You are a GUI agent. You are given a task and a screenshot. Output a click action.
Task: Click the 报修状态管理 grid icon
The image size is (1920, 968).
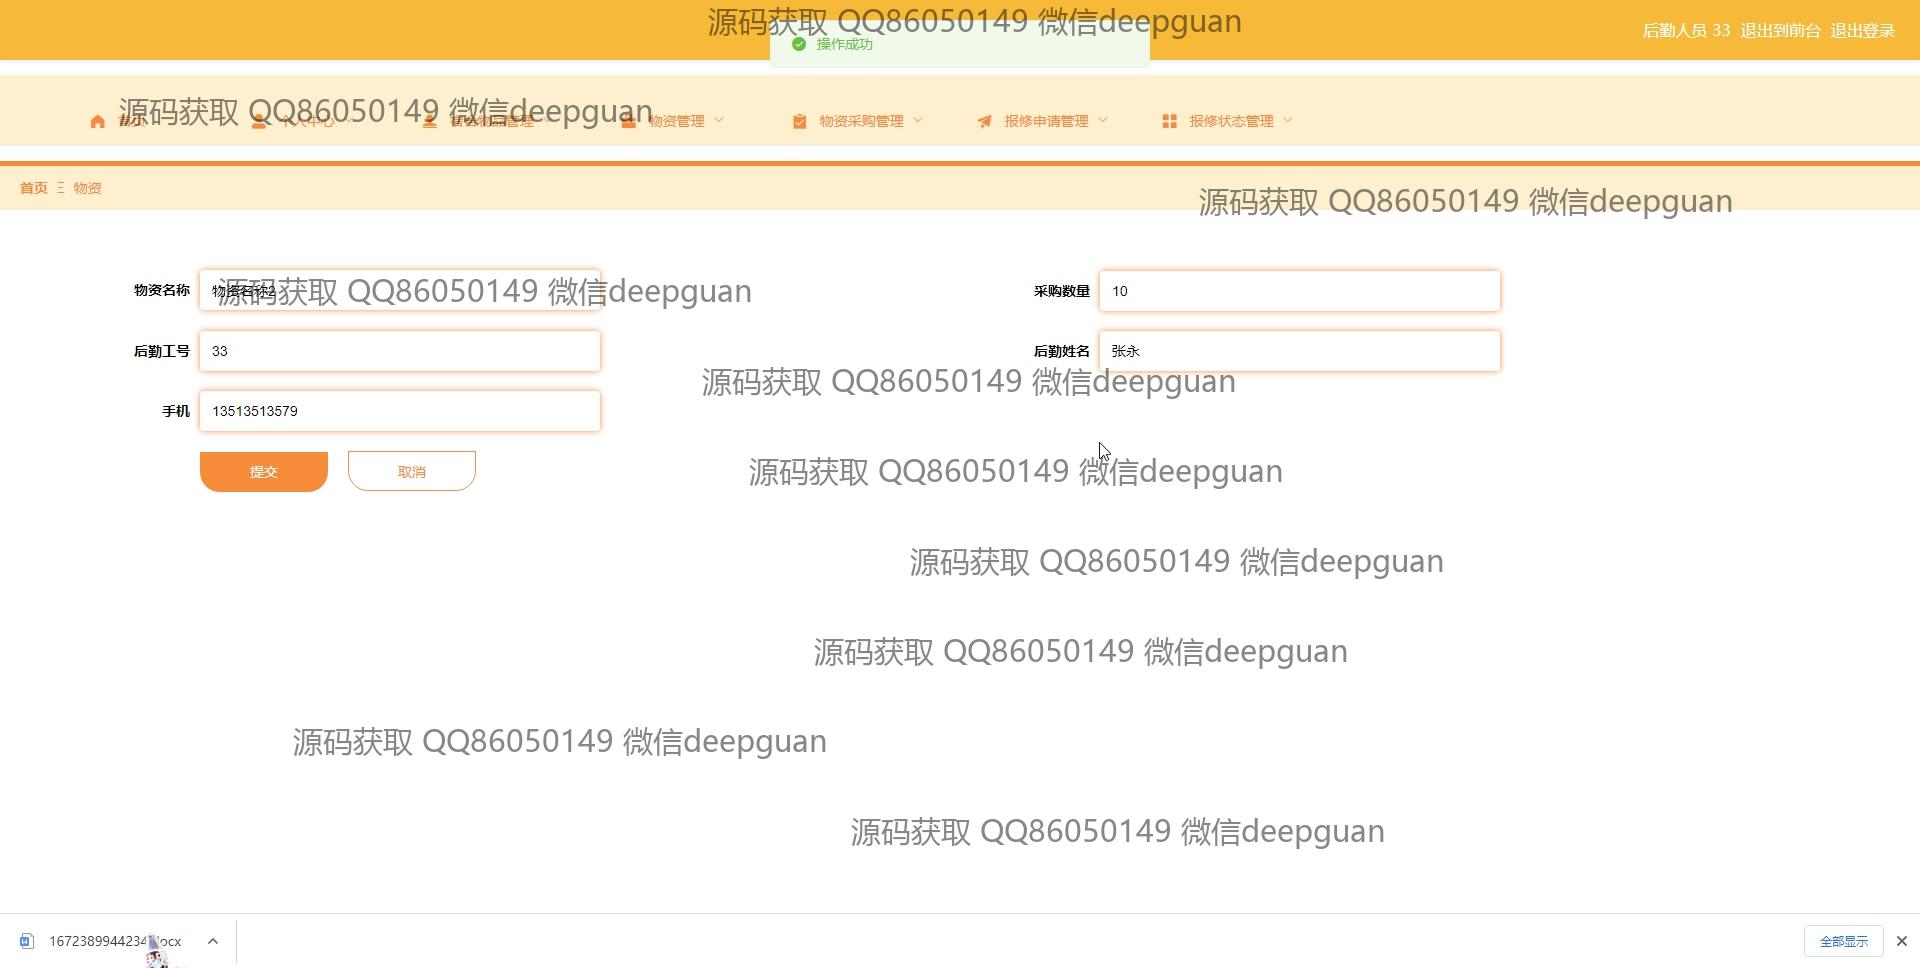1169,121
